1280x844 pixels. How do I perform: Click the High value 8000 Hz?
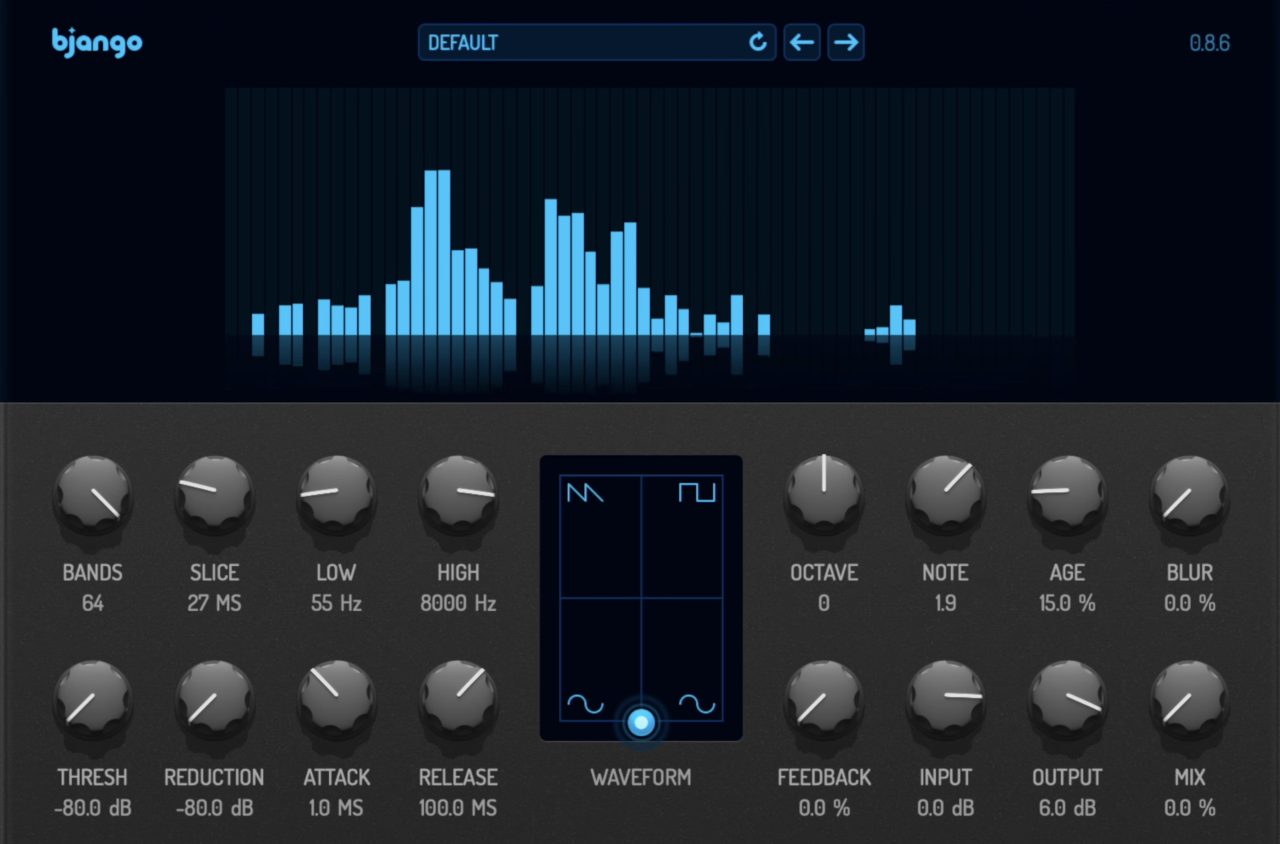pyautogui.click(x=458, y=604)
